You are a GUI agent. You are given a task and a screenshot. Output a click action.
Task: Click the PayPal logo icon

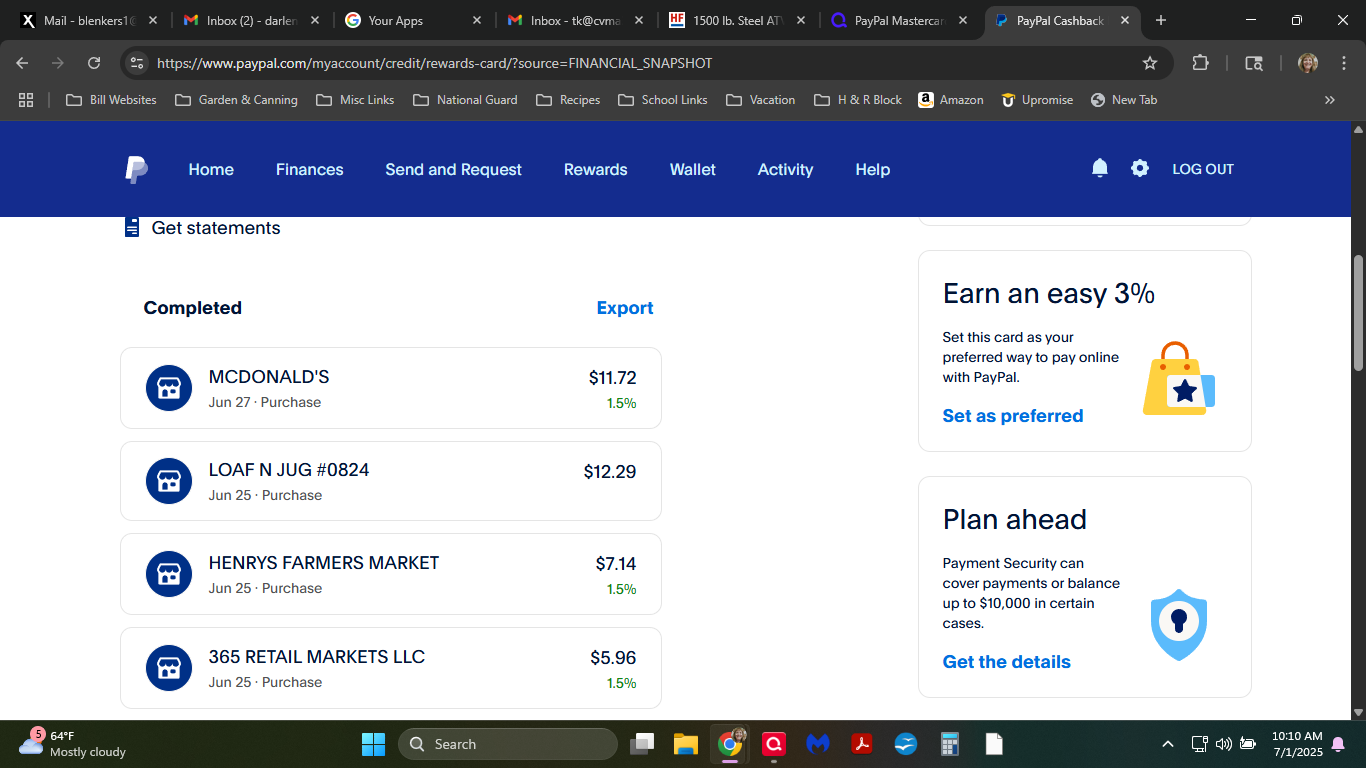136,170
